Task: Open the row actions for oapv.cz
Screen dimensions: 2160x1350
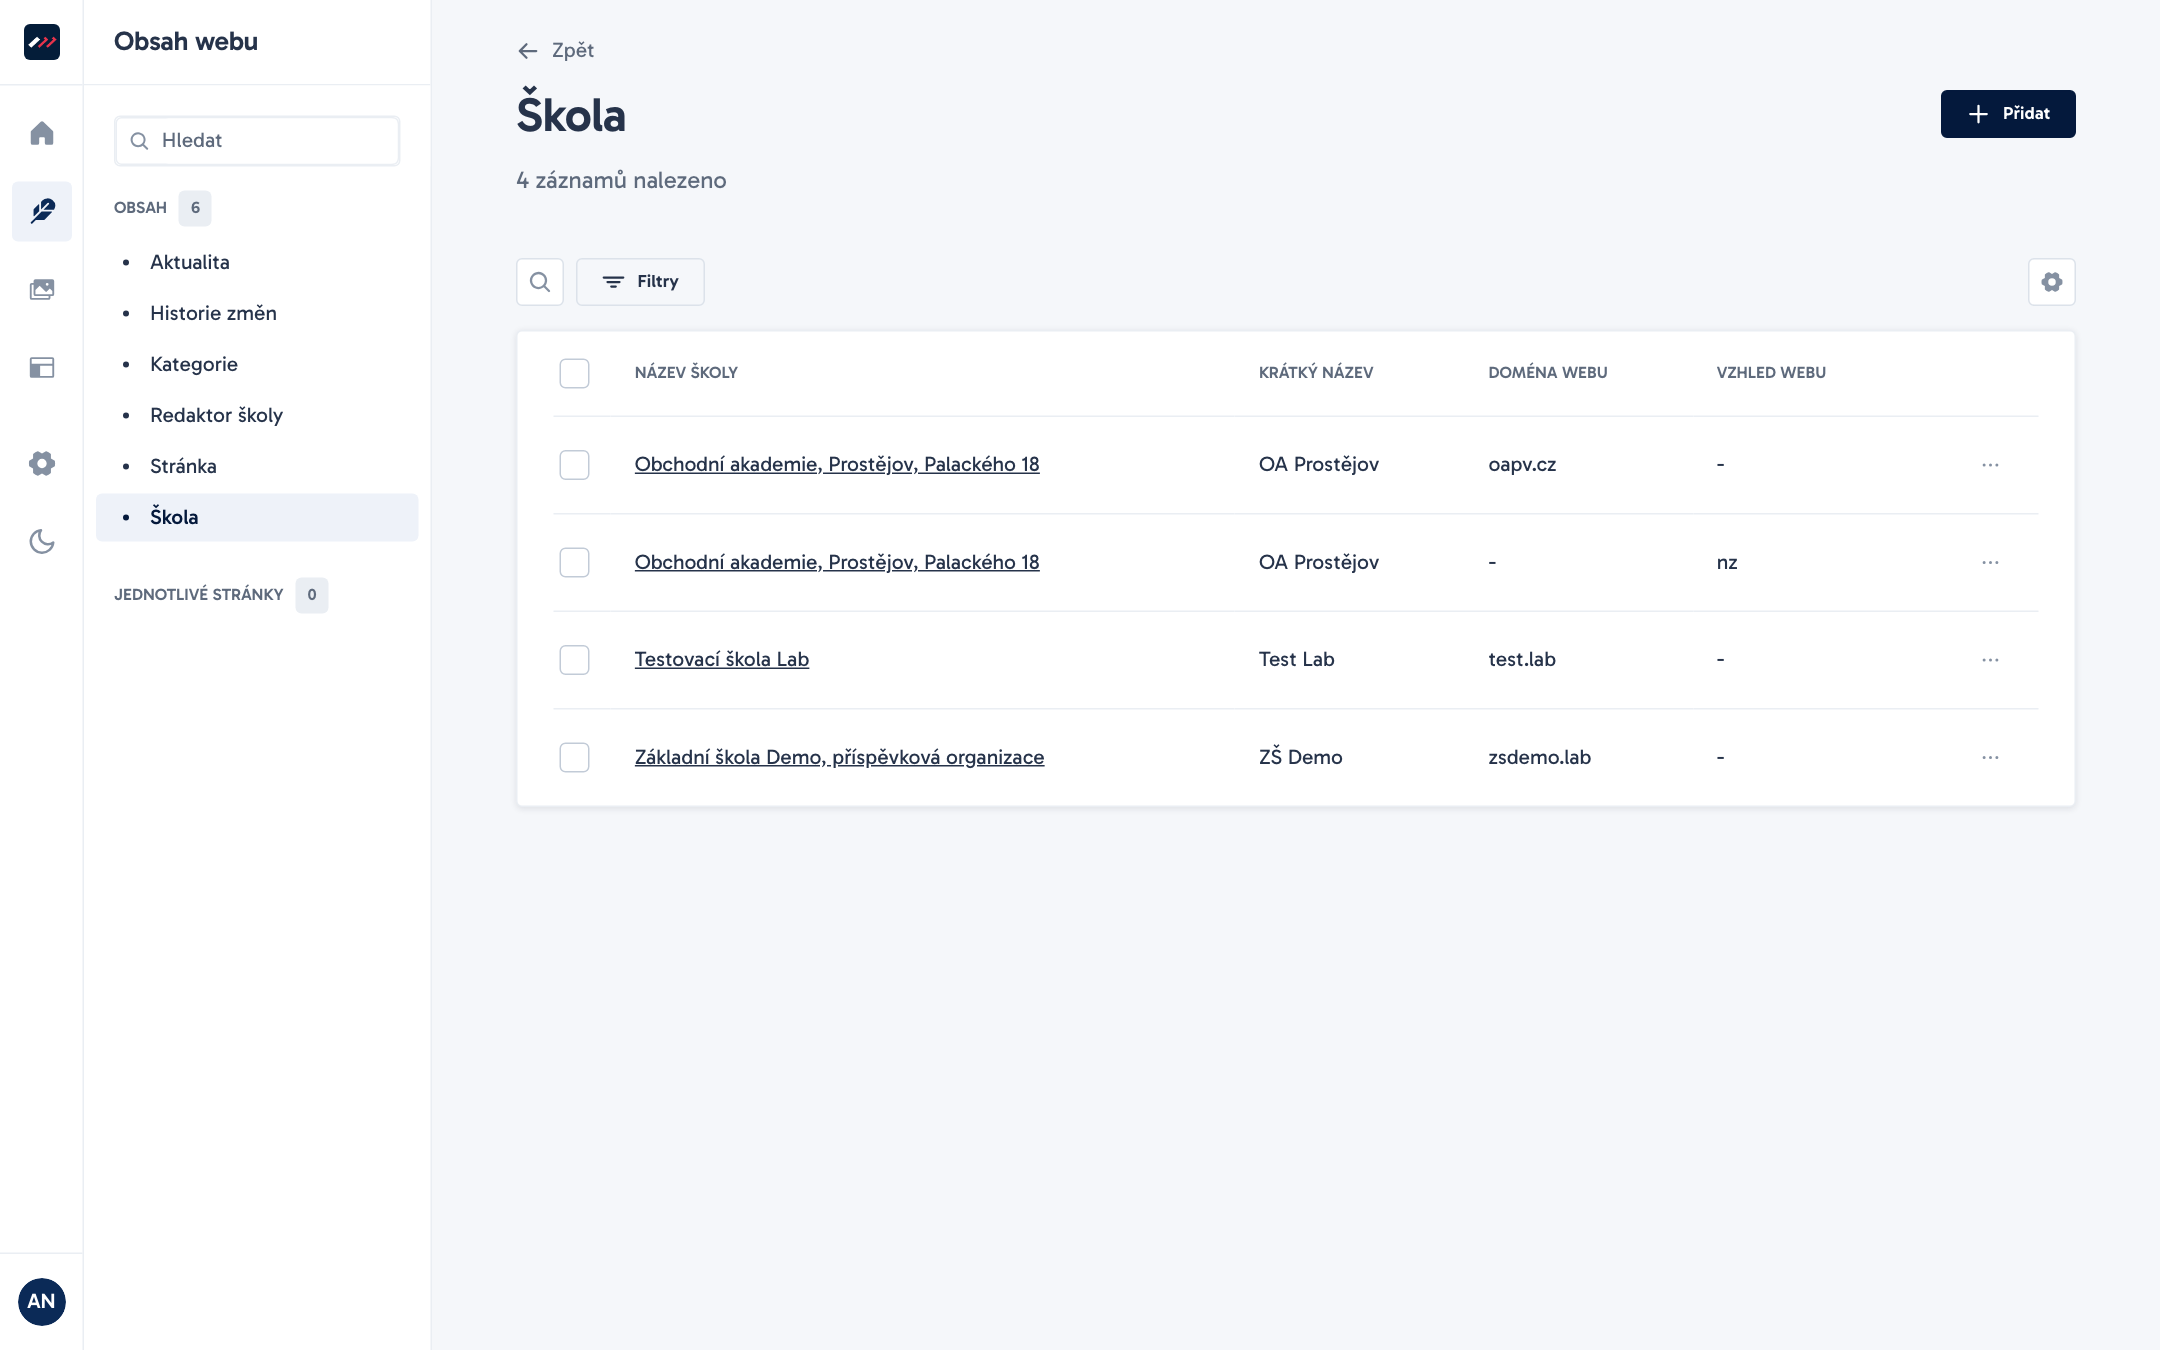Action: tap(1990, 465)
